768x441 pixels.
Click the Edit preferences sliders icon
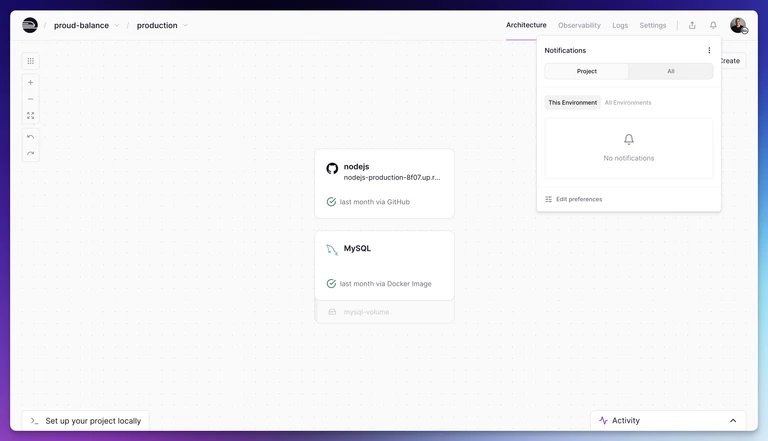(549, 199)
